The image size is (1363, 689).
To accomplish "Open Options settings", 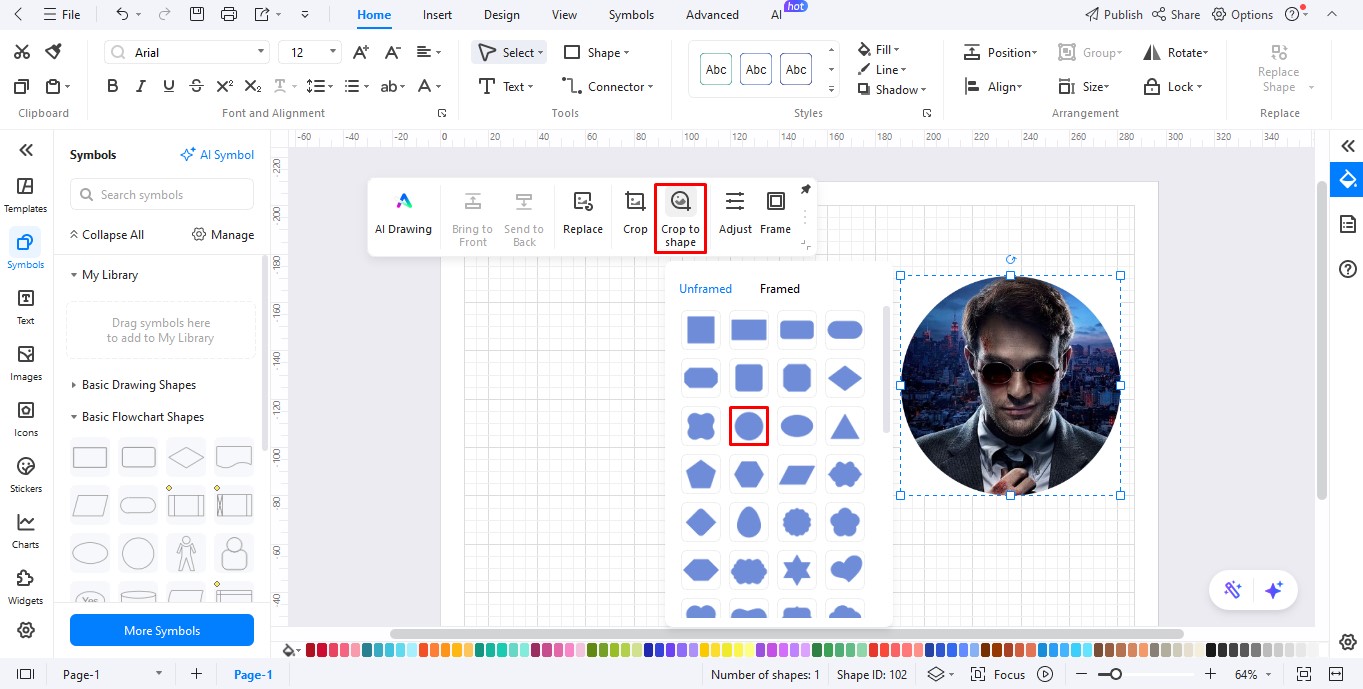I will coord(1243,15).
